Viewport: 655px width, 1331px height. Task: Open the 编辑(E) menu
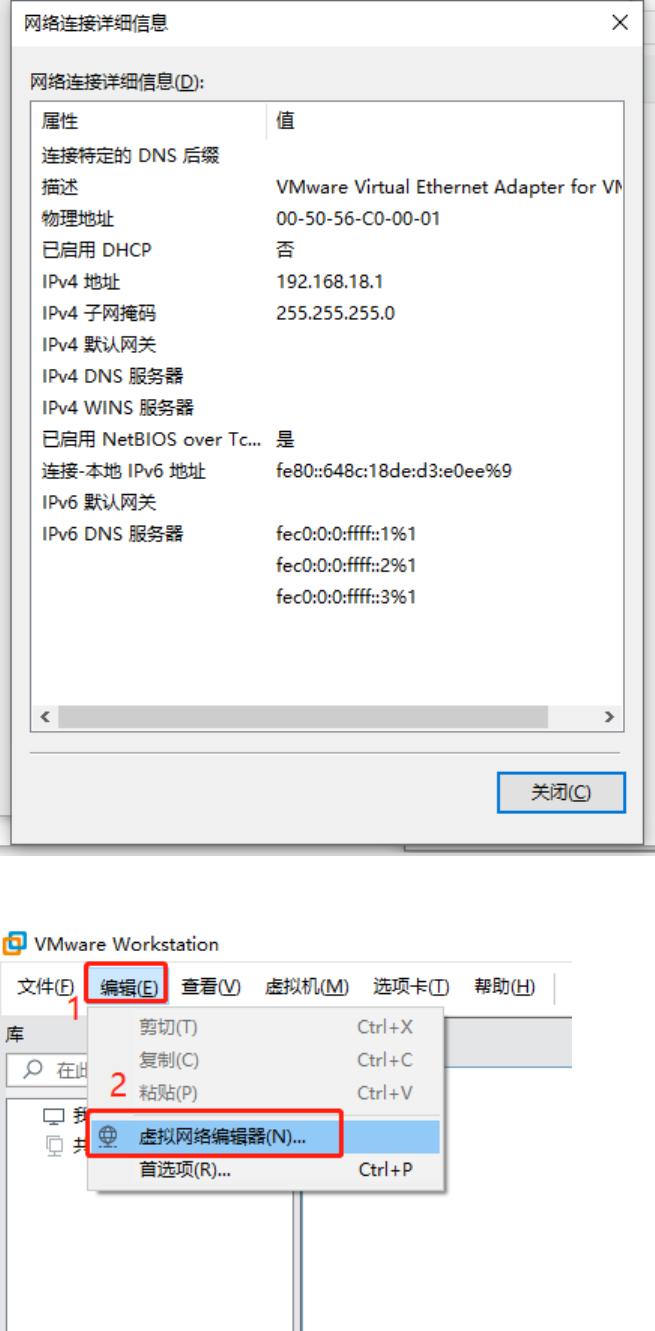pos(128,987)
